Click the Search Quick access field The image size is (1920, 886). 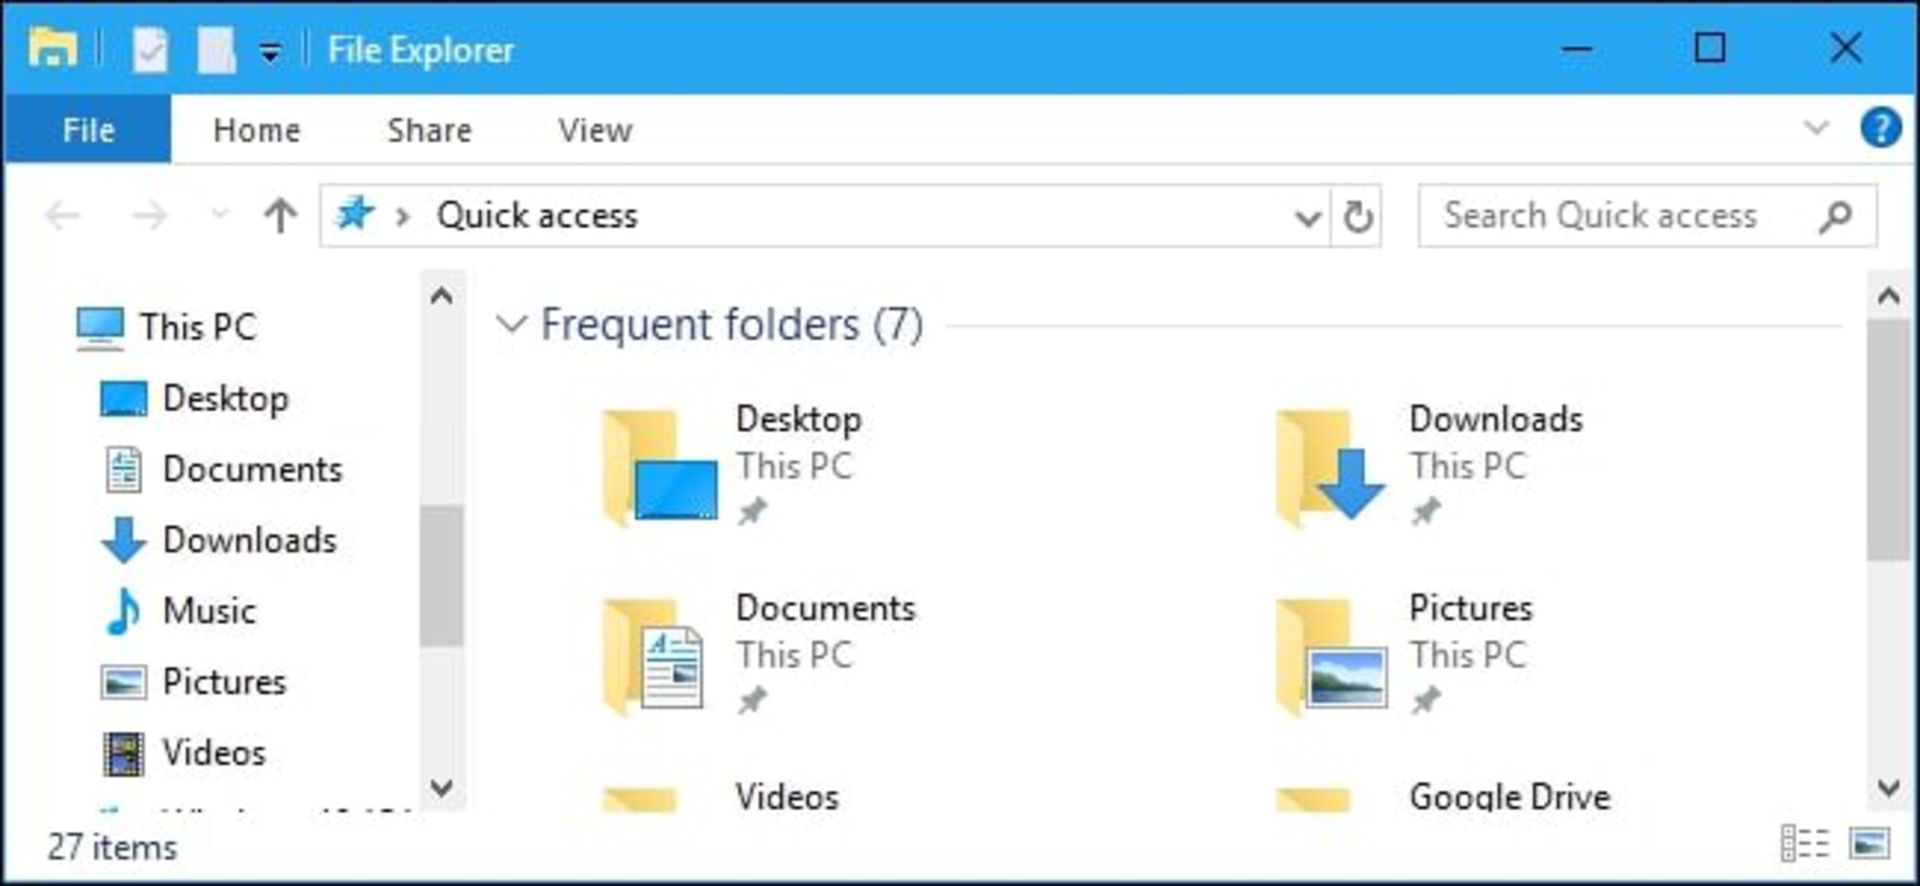[x=1647, y=215]
